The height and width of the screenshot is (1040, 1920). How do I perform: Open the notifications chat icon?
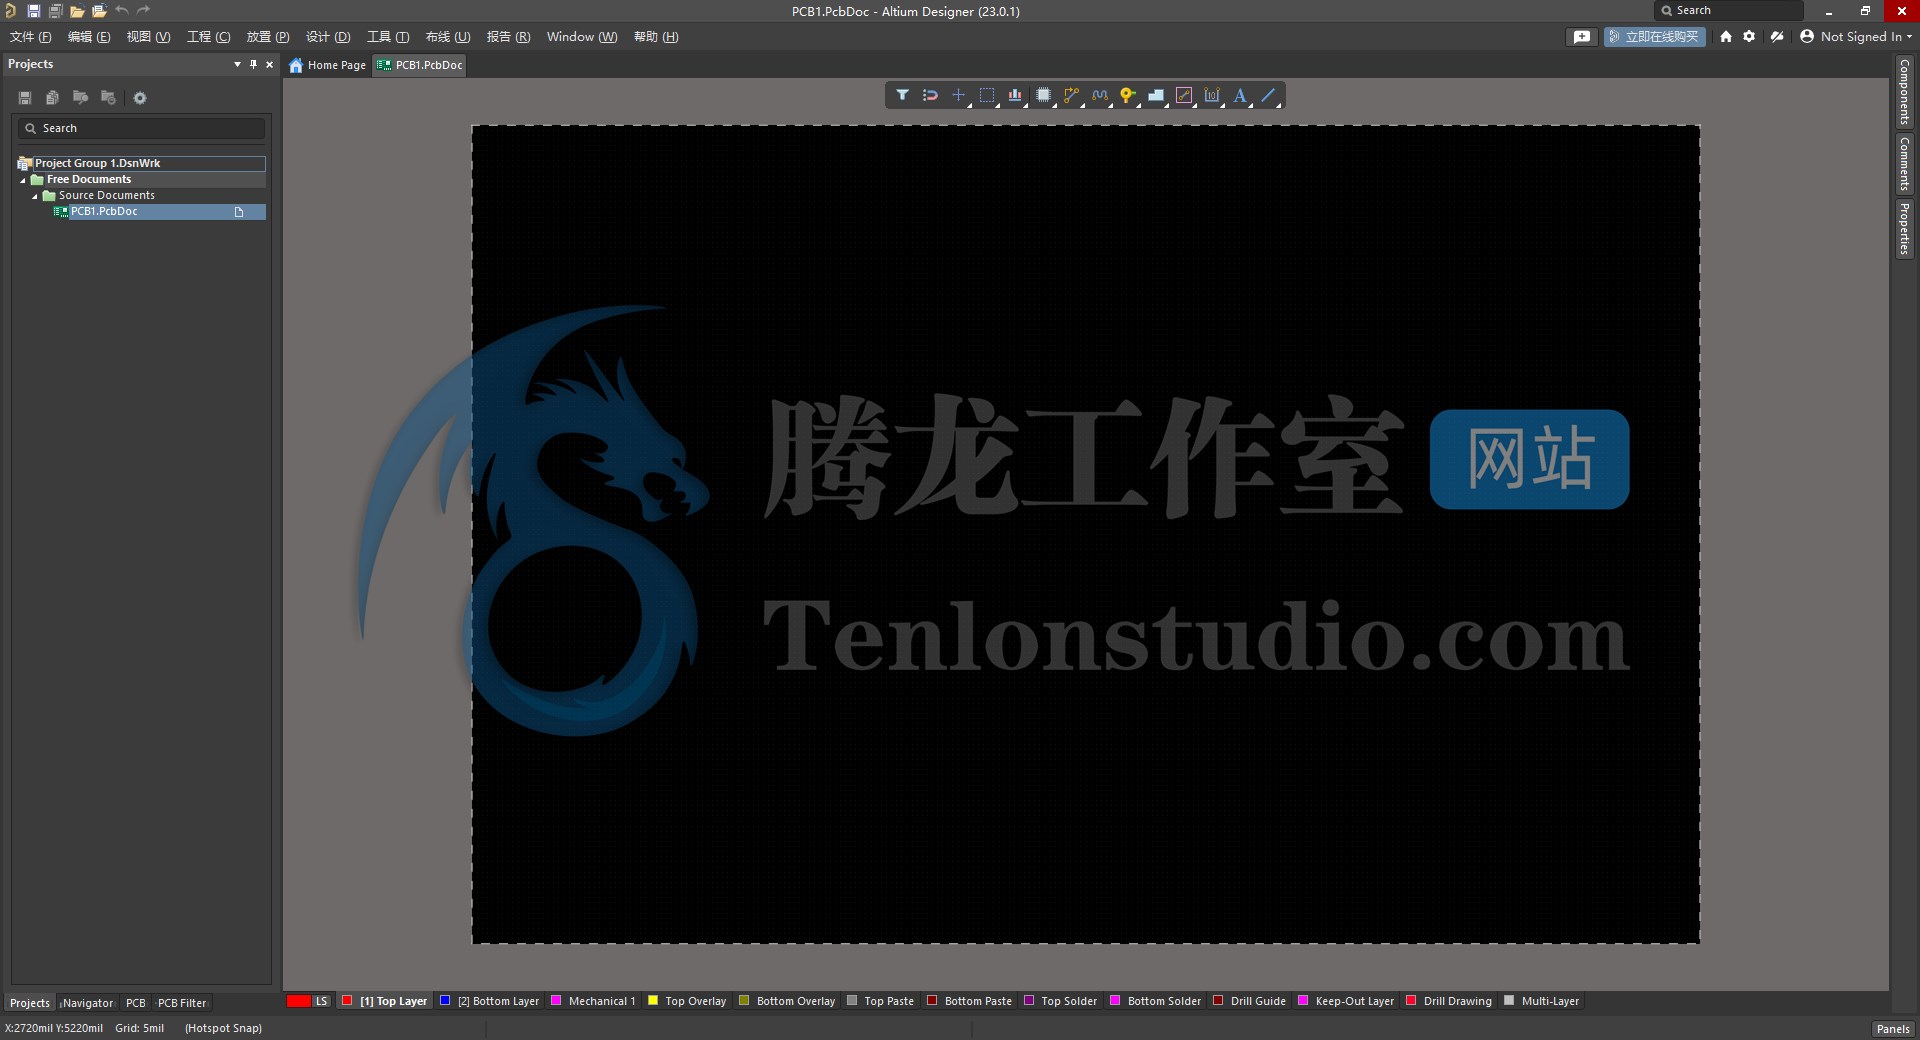(1581, 36)
